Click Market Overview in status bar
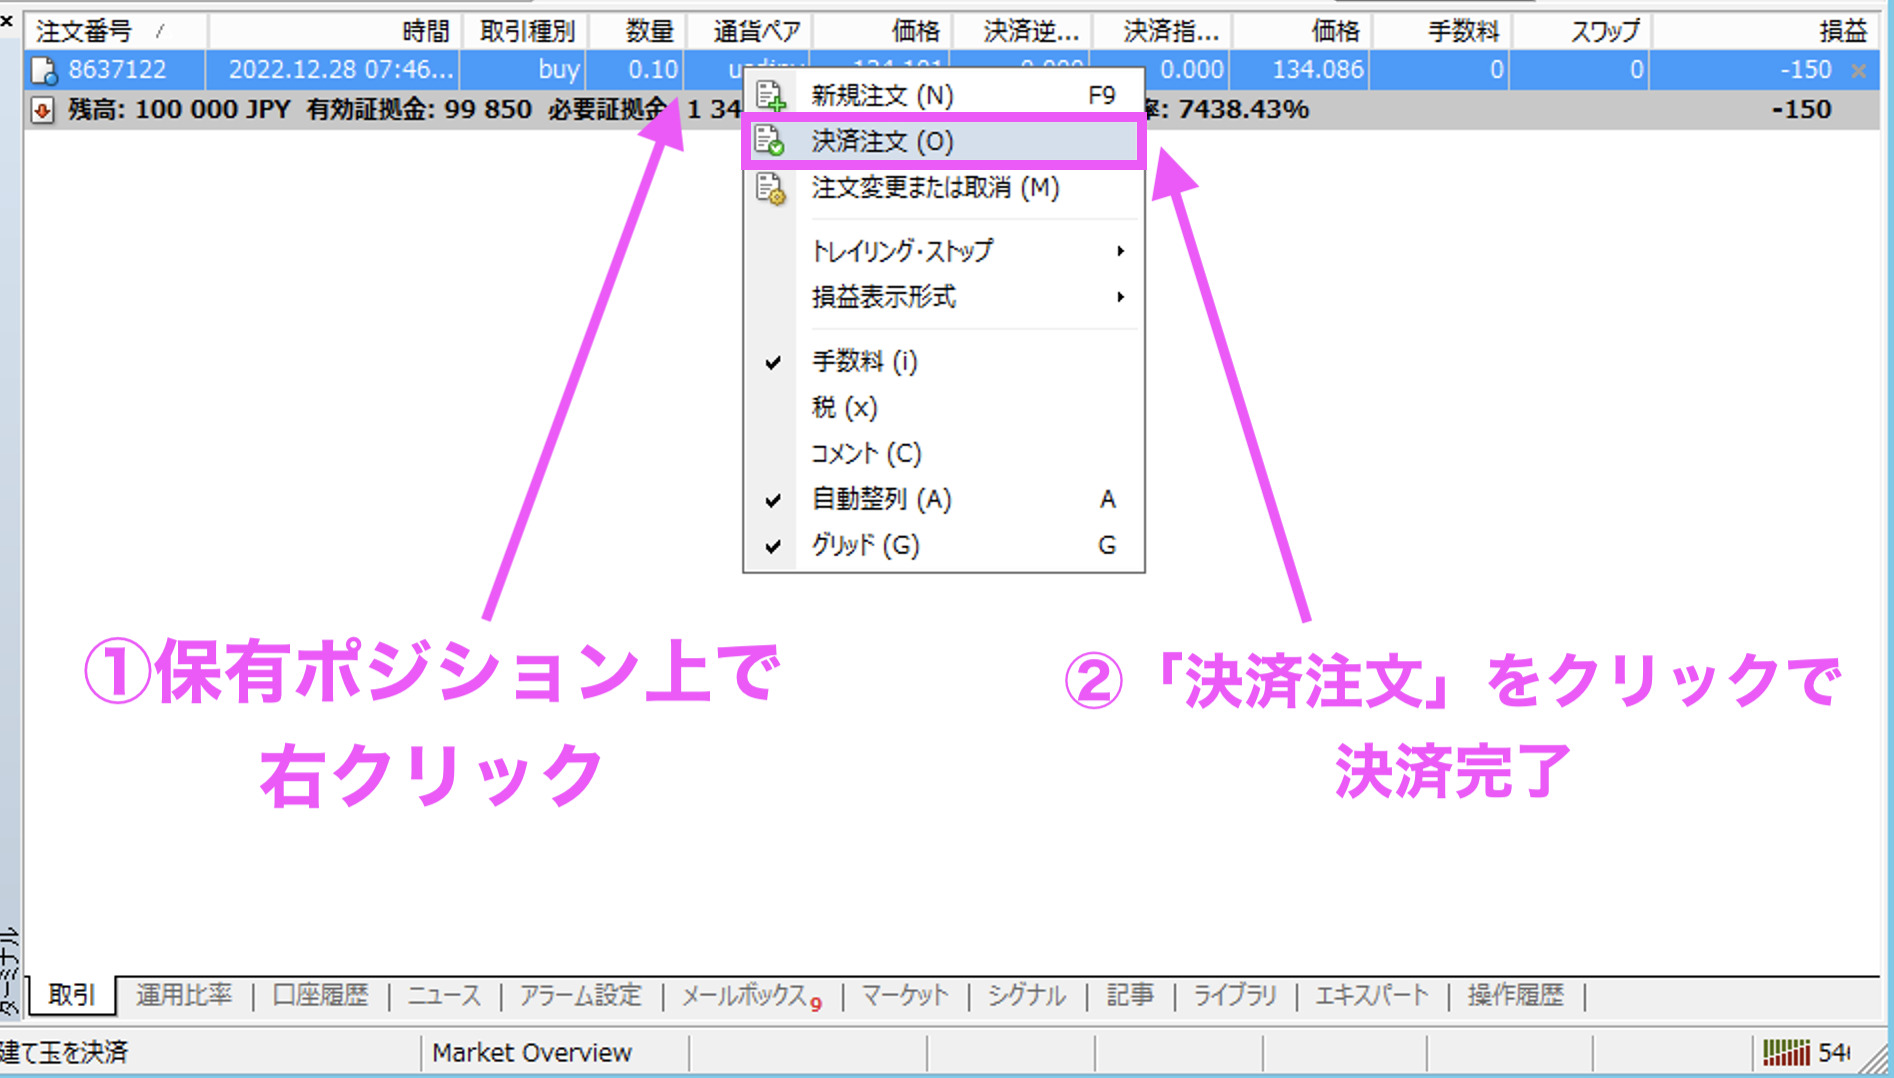Image resolution: width=1894 pixels, height=1078 pixels. [532, 1052]
